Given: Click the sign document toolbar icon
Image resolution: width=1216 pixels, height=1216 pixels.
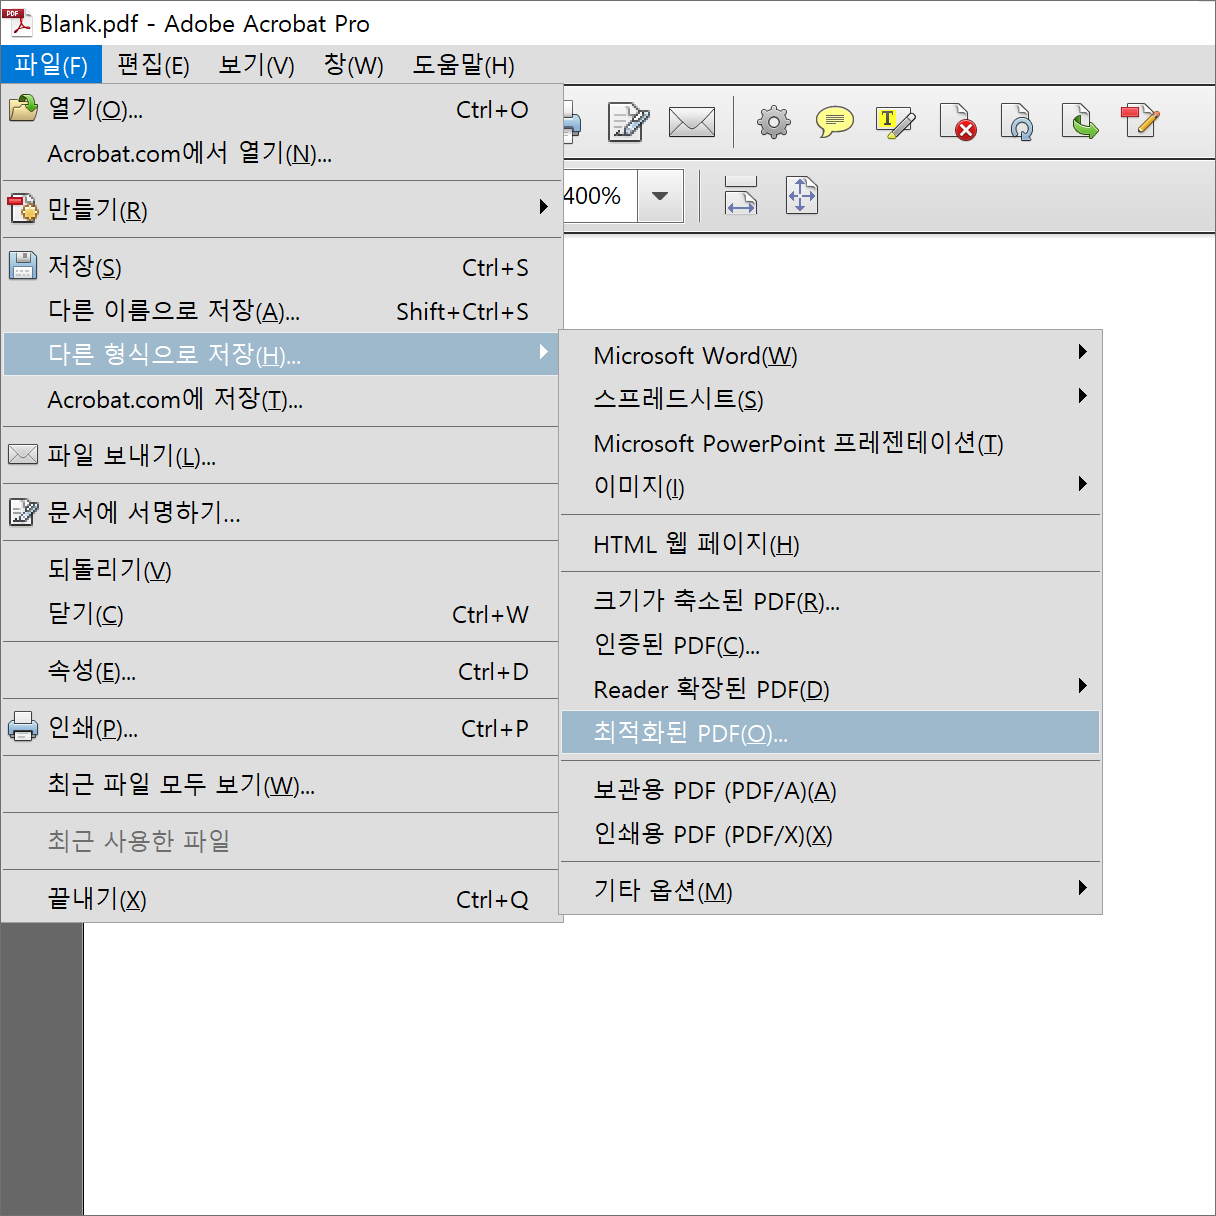Looking at the screenshot, I should (x=630, y=122).
